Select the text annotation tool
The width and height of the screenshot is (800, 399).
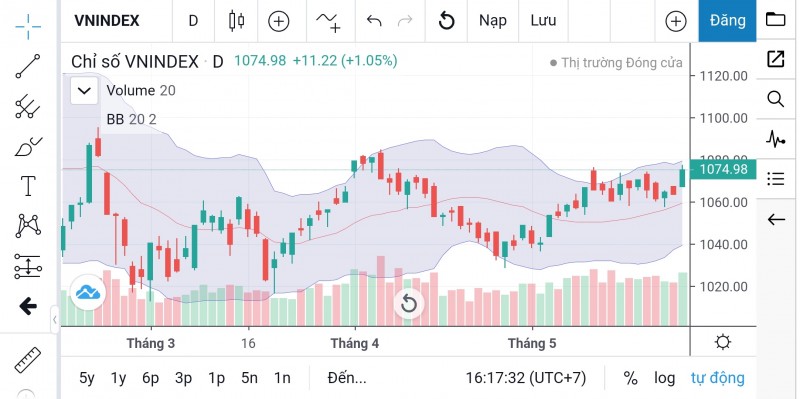28,186
